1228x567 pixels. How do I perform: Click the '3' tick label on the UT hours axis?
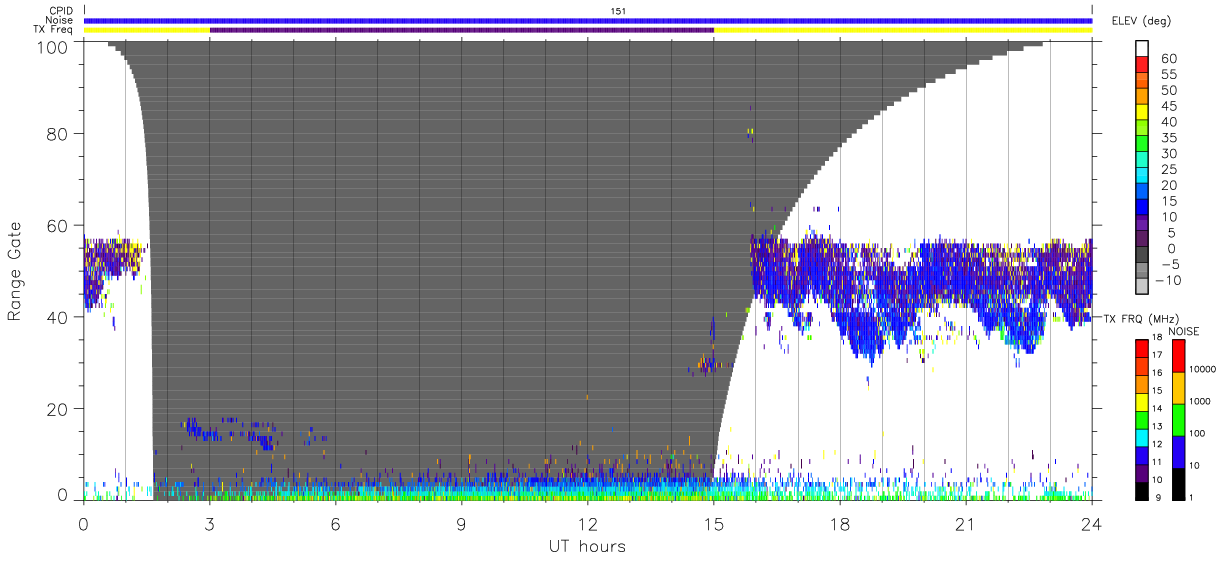[210, 524]
